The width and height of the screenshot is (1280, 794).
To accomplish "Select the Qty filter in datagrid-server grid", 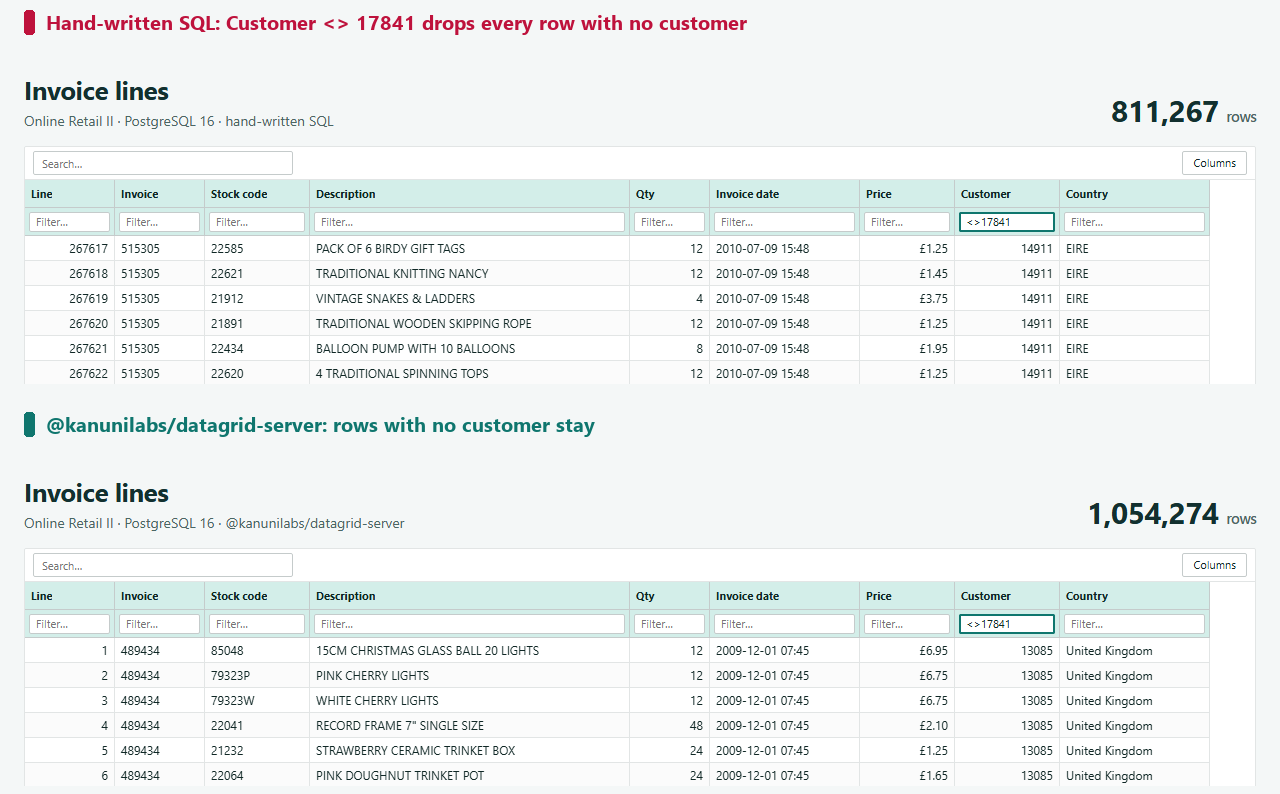I will pos(669,624).
